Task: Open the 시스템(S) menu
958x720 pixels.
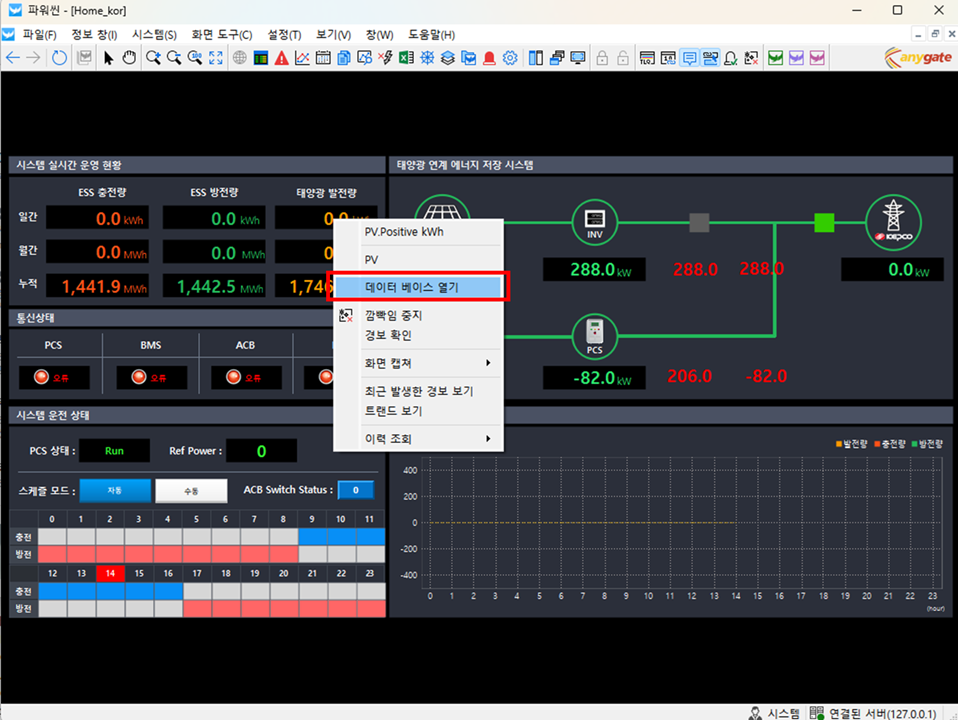Action: tap(154, 34)
